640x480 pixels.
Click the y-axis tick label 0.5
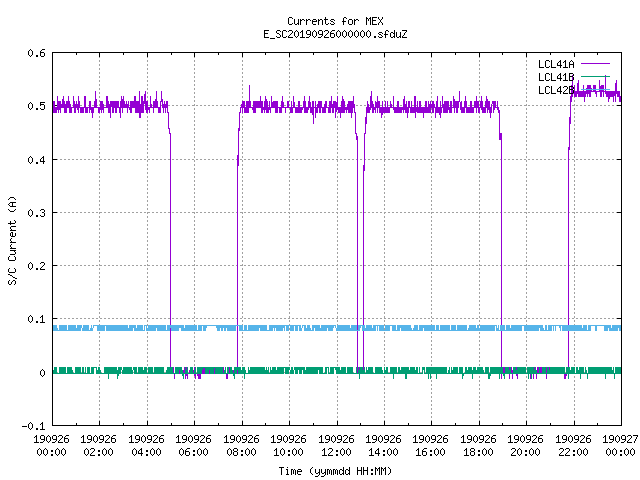point(36,106)
